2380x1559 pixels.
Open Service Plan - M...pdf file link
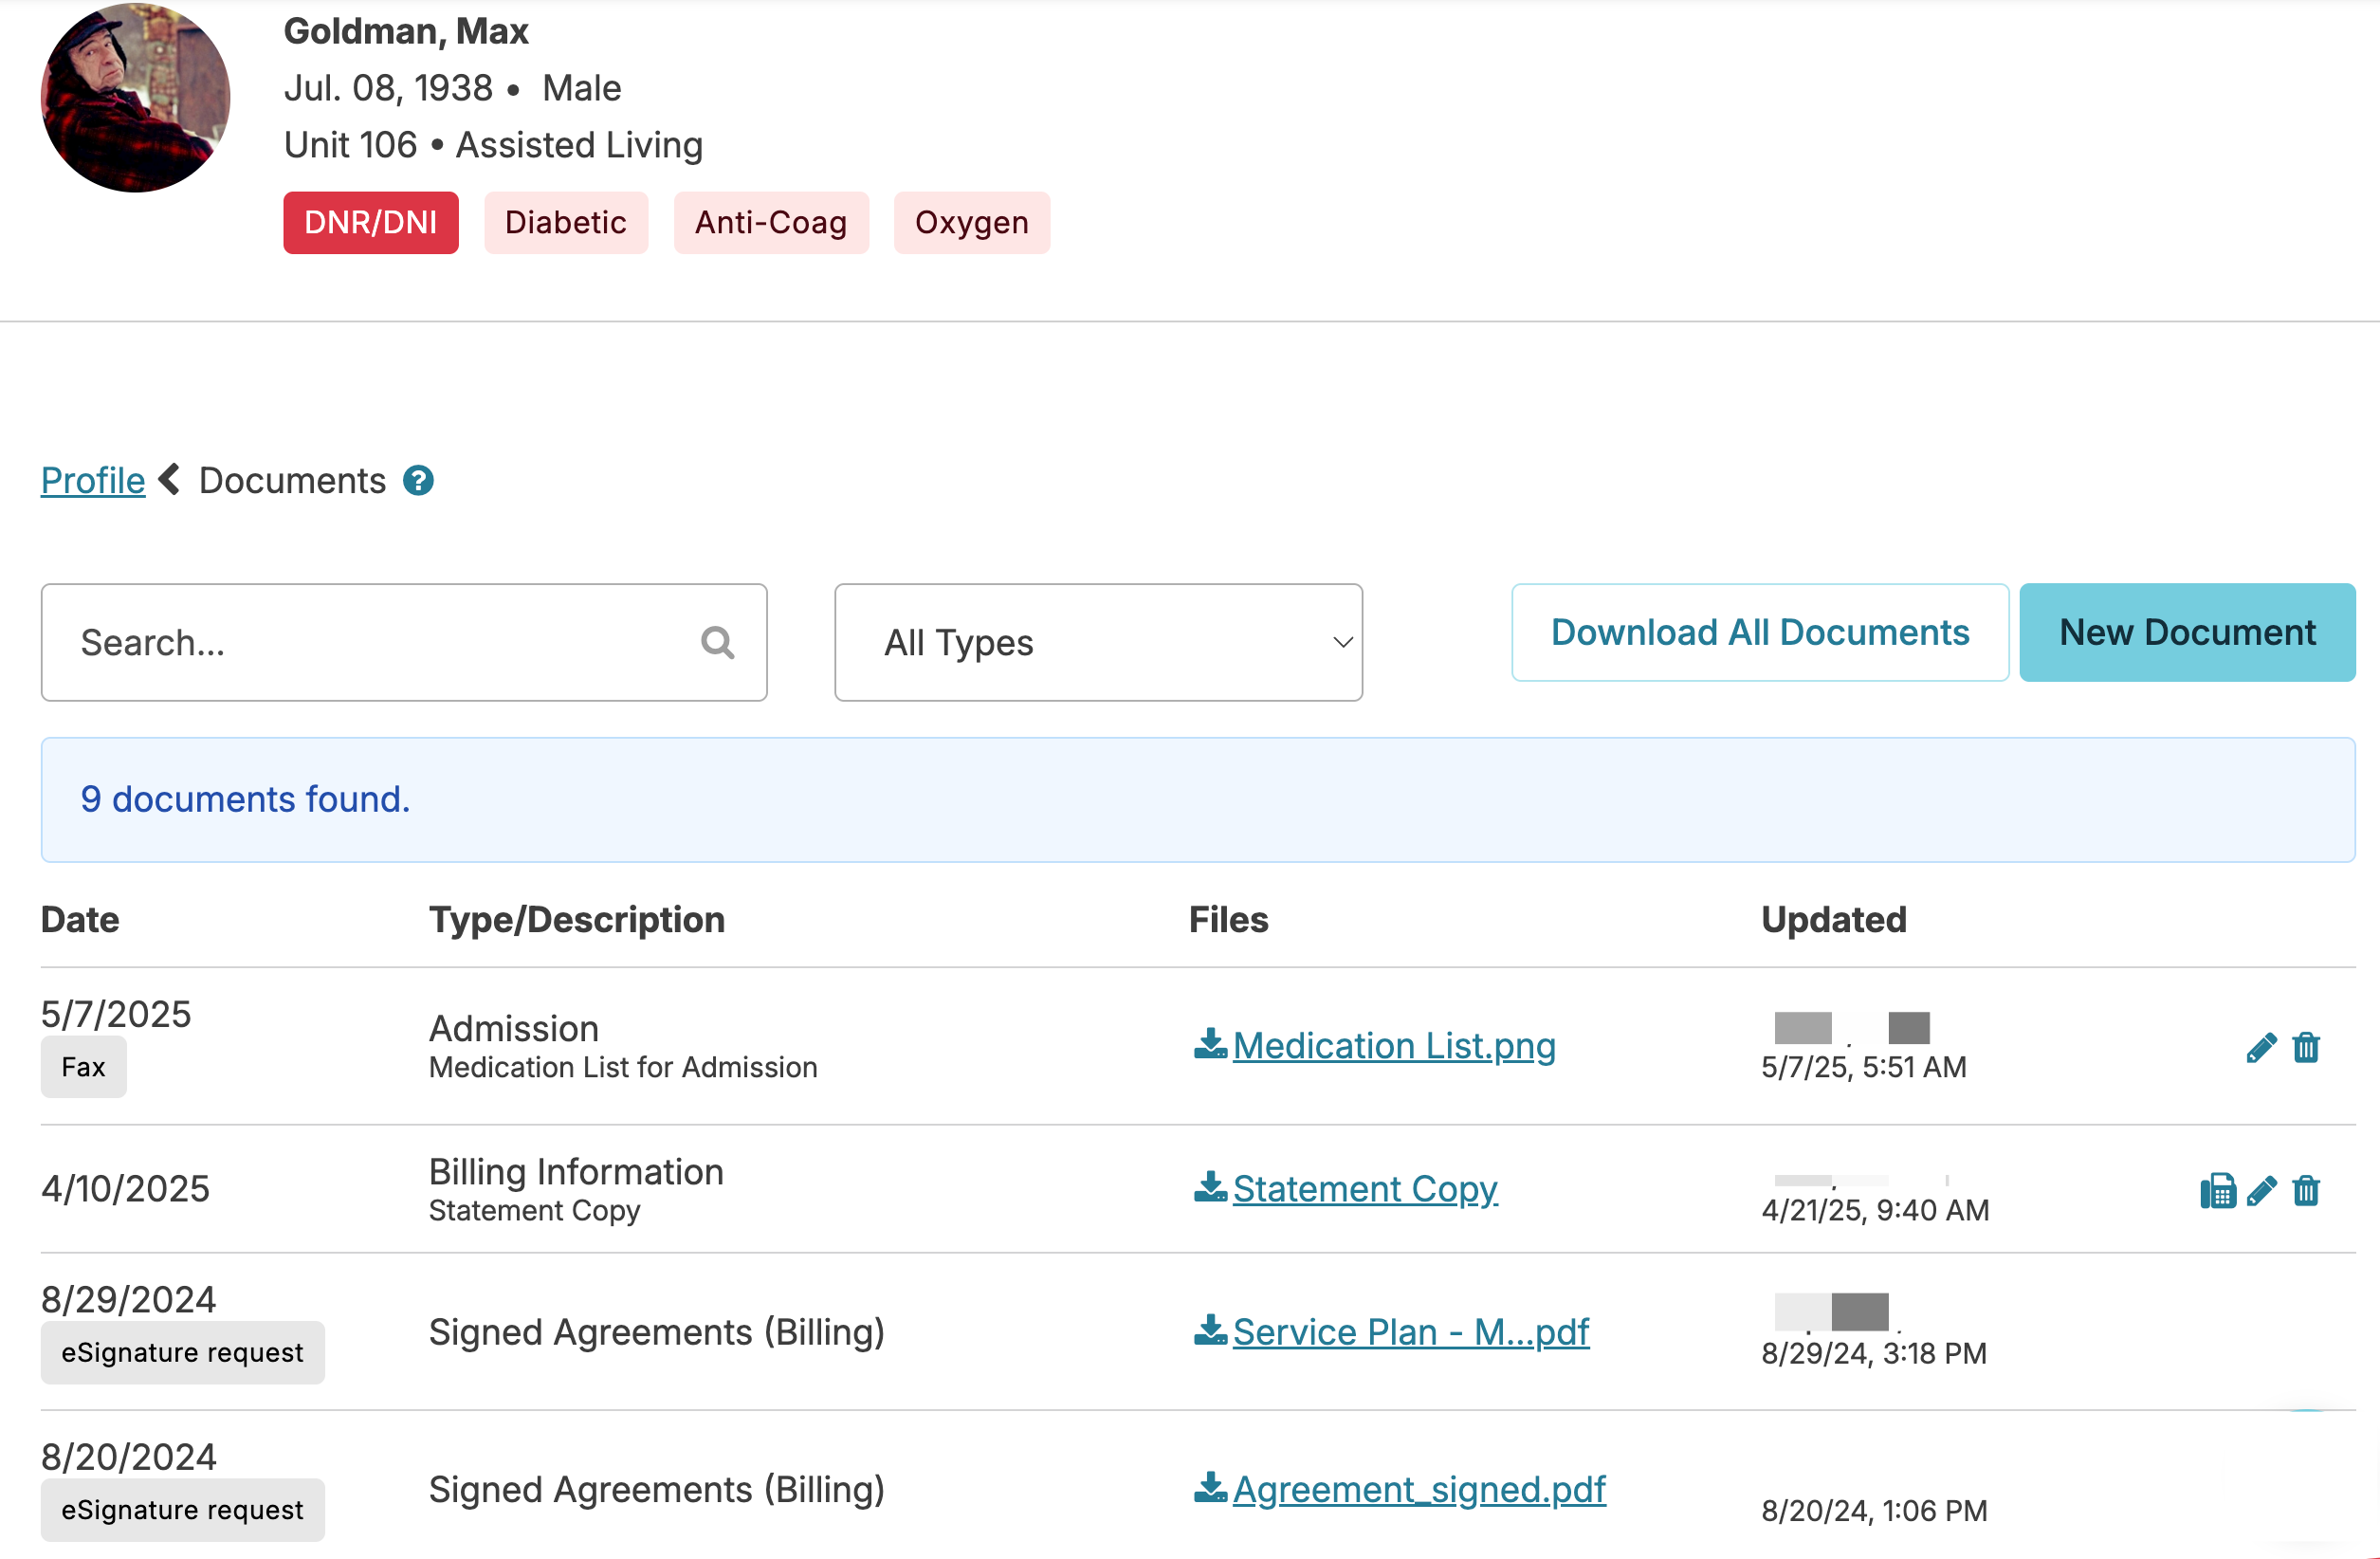pos(1409,1331)
